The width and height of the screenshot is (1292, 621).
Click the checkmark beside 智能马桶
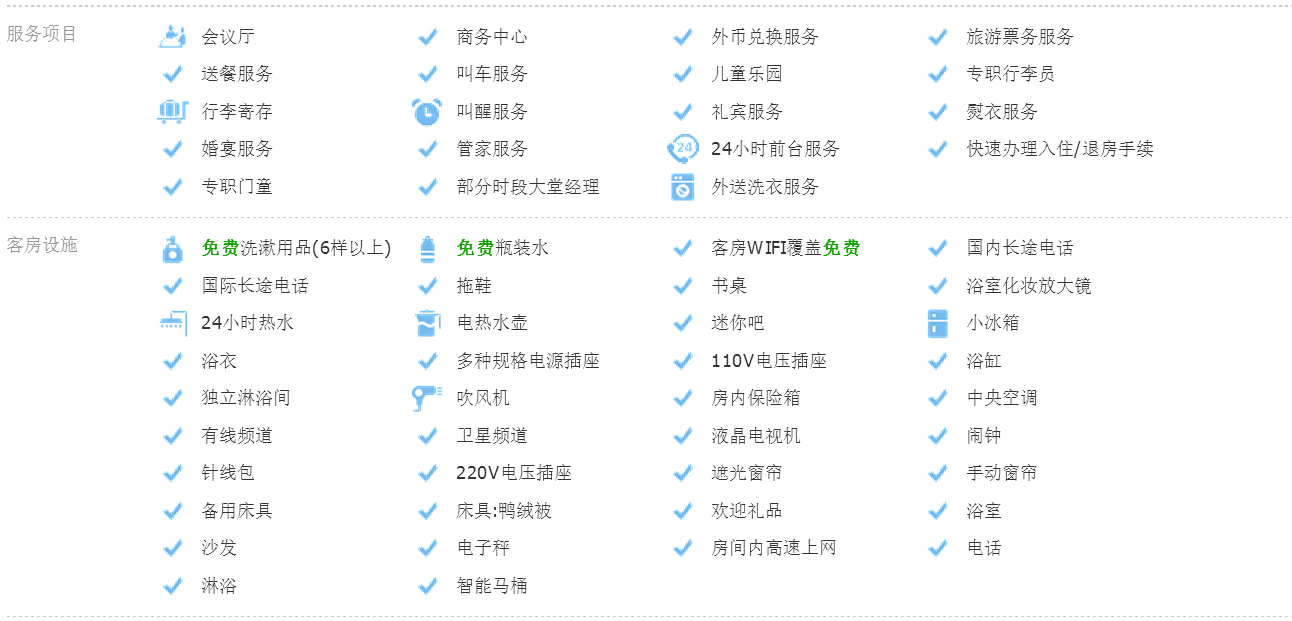pyautogui.click(x=427, y=586)
